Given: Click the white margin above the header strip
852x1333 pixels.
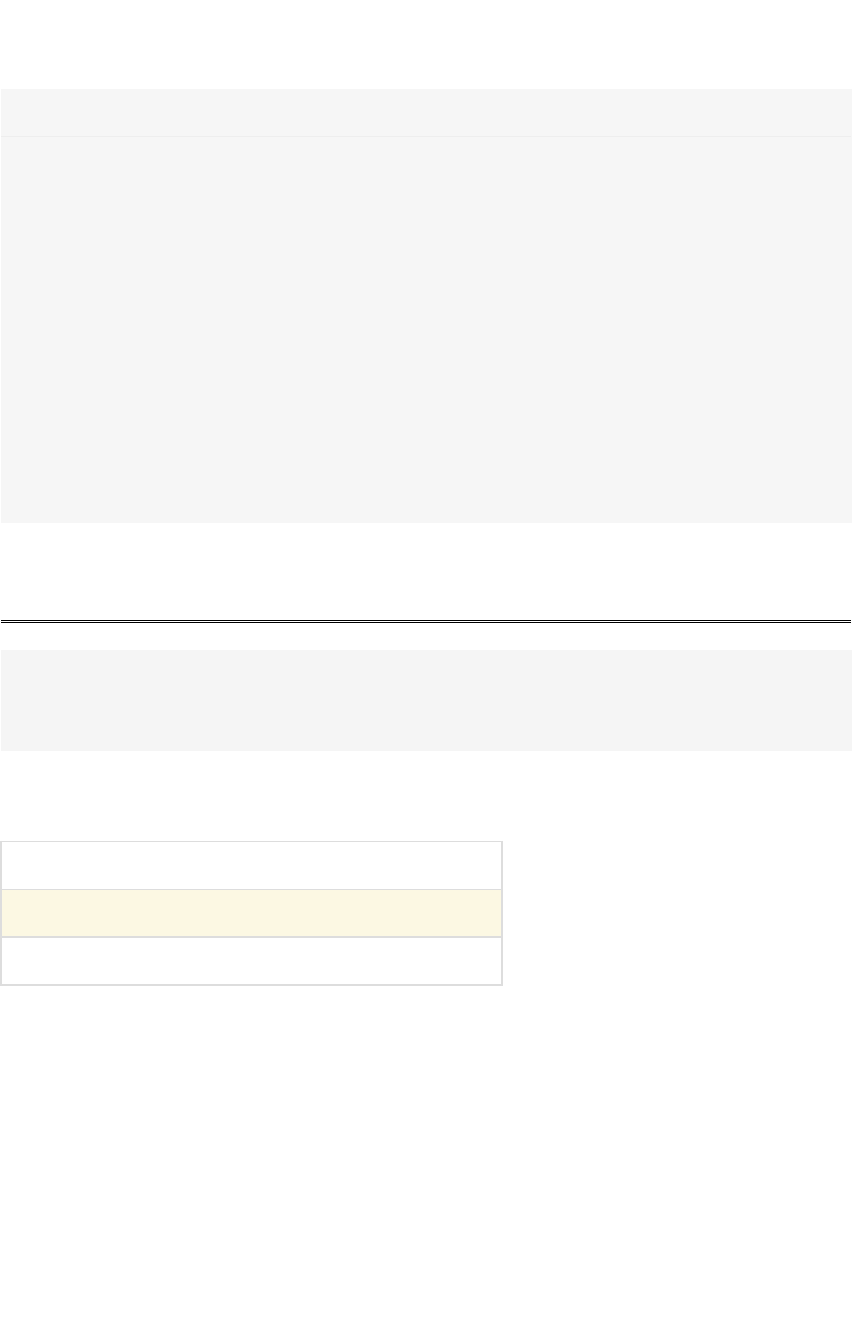Looking at the screenshot, I should pos(426,44).
